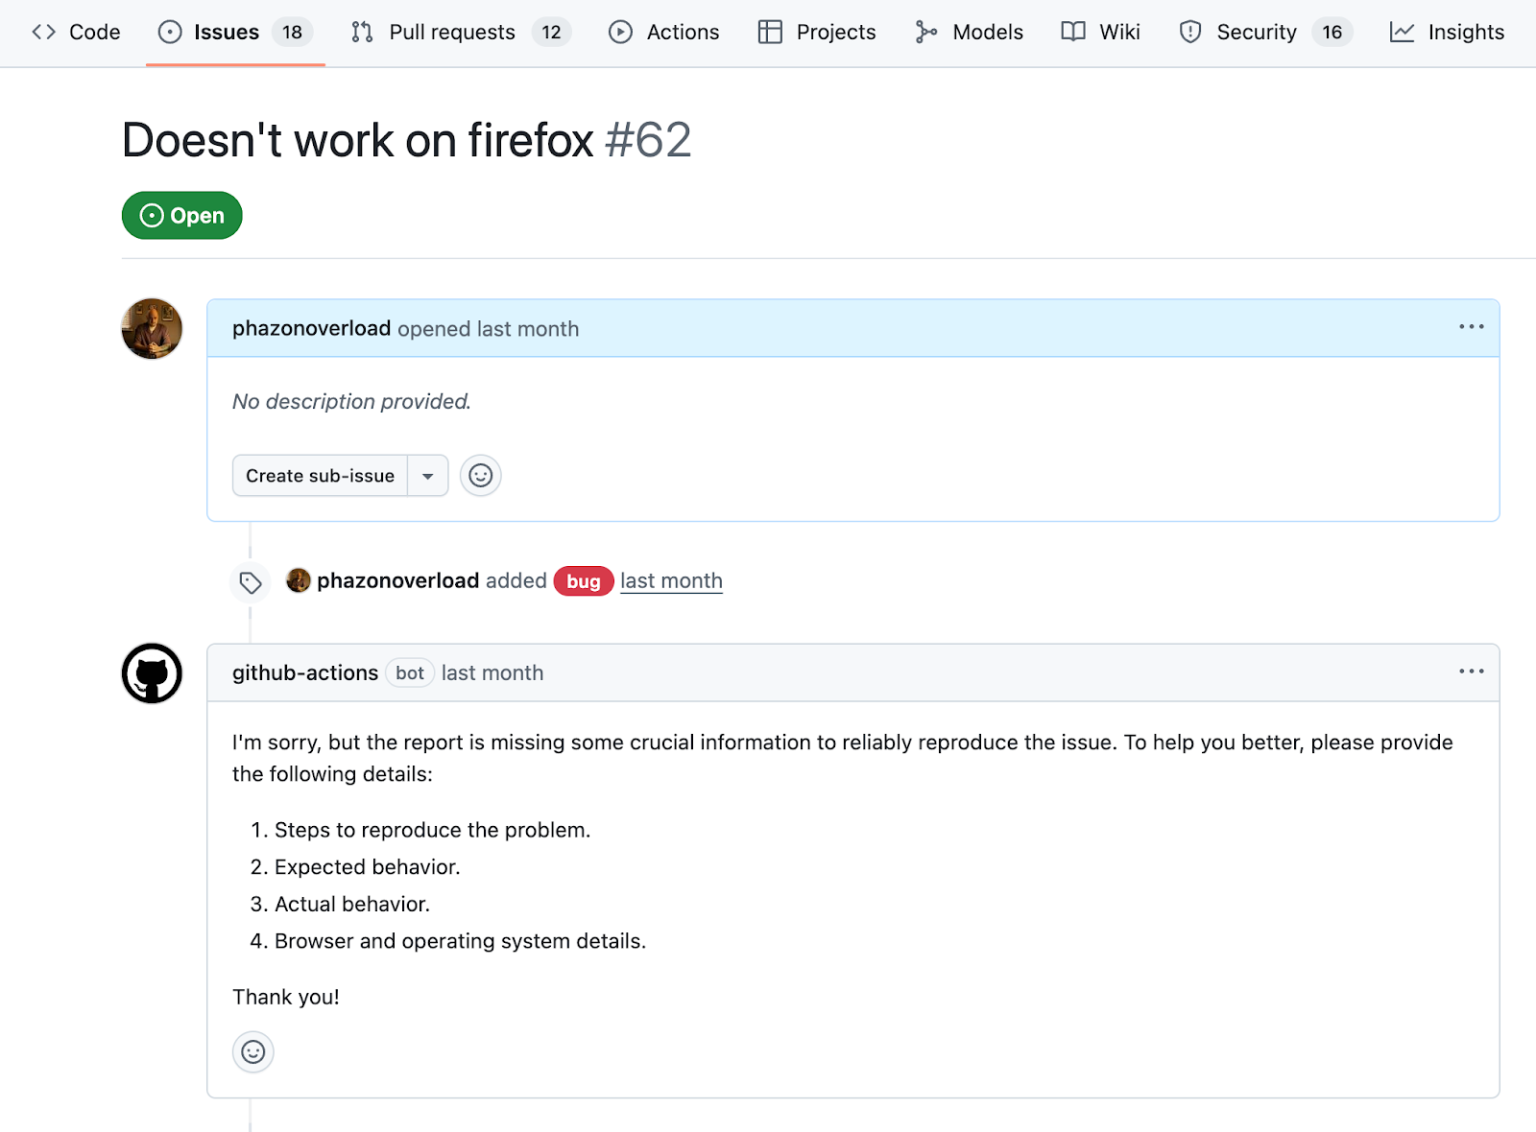The width and height of the screenshot is (1536, 1132).
Task: Click the label tag icon on the timeline
Action: [250, 581]
